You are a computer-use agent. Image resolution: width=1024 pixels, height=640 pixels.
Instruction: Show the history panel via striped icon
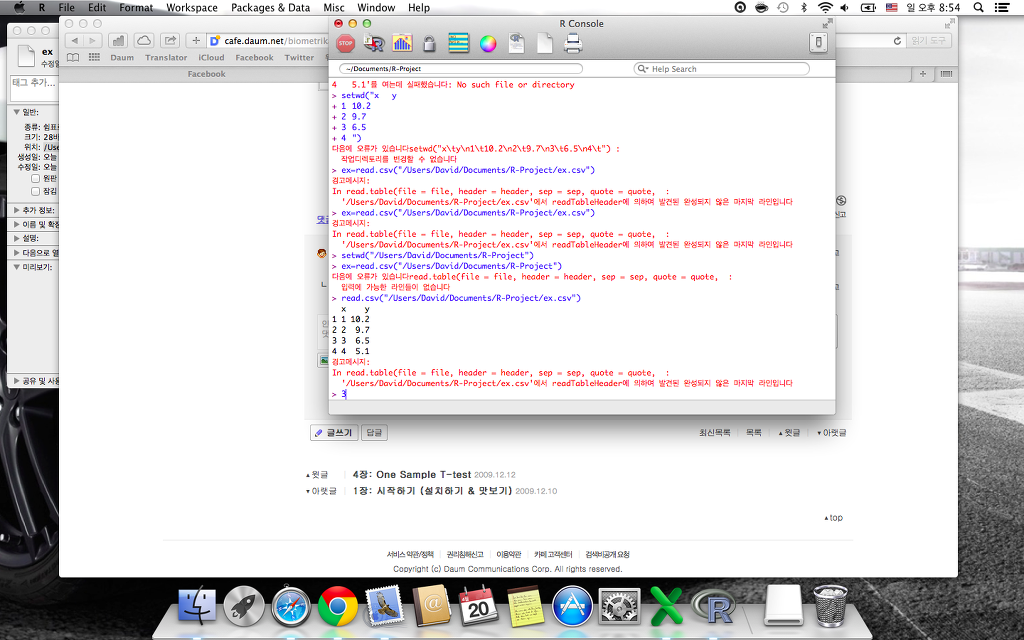(x=459, y=43)
